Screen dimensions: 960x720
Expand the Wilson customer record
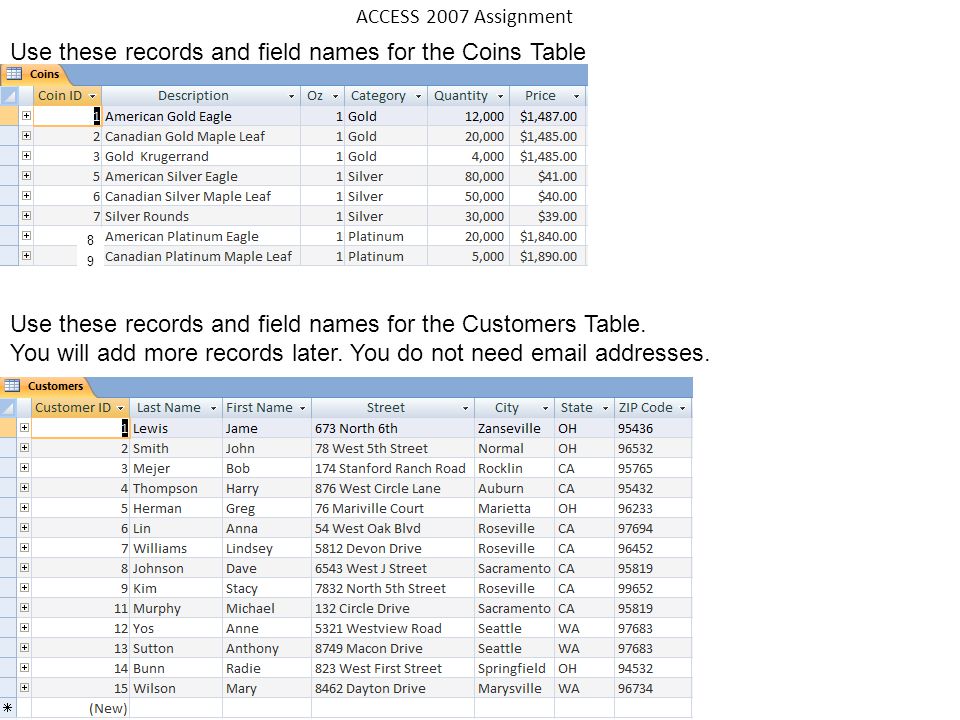(x=24, y=688)
